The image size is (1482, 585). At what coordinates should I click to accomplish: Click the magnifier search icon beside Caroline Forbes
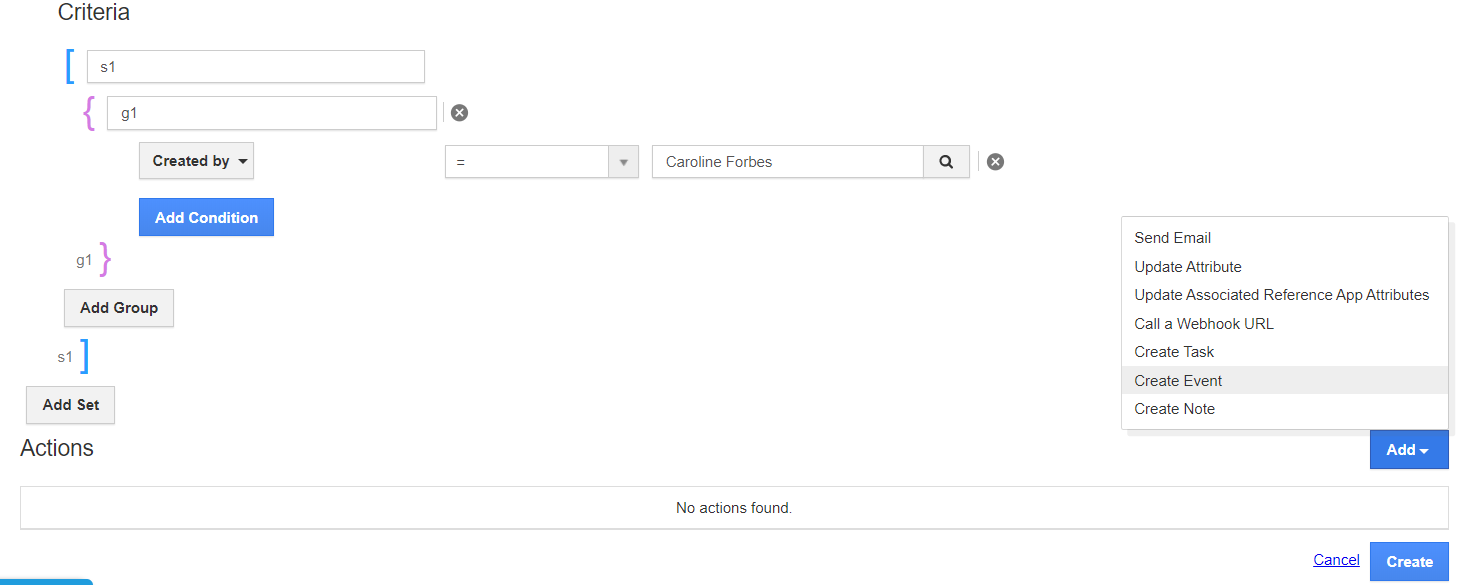pos(946,162)
